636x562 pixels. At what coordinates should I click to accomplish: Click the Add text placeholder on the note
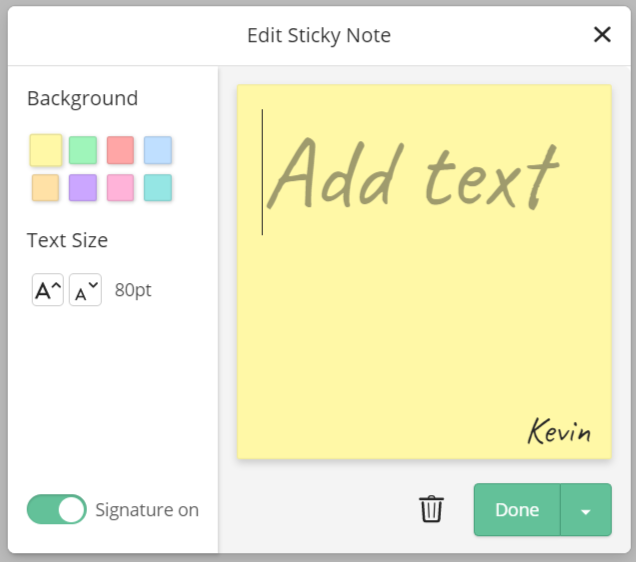(414, 174)
